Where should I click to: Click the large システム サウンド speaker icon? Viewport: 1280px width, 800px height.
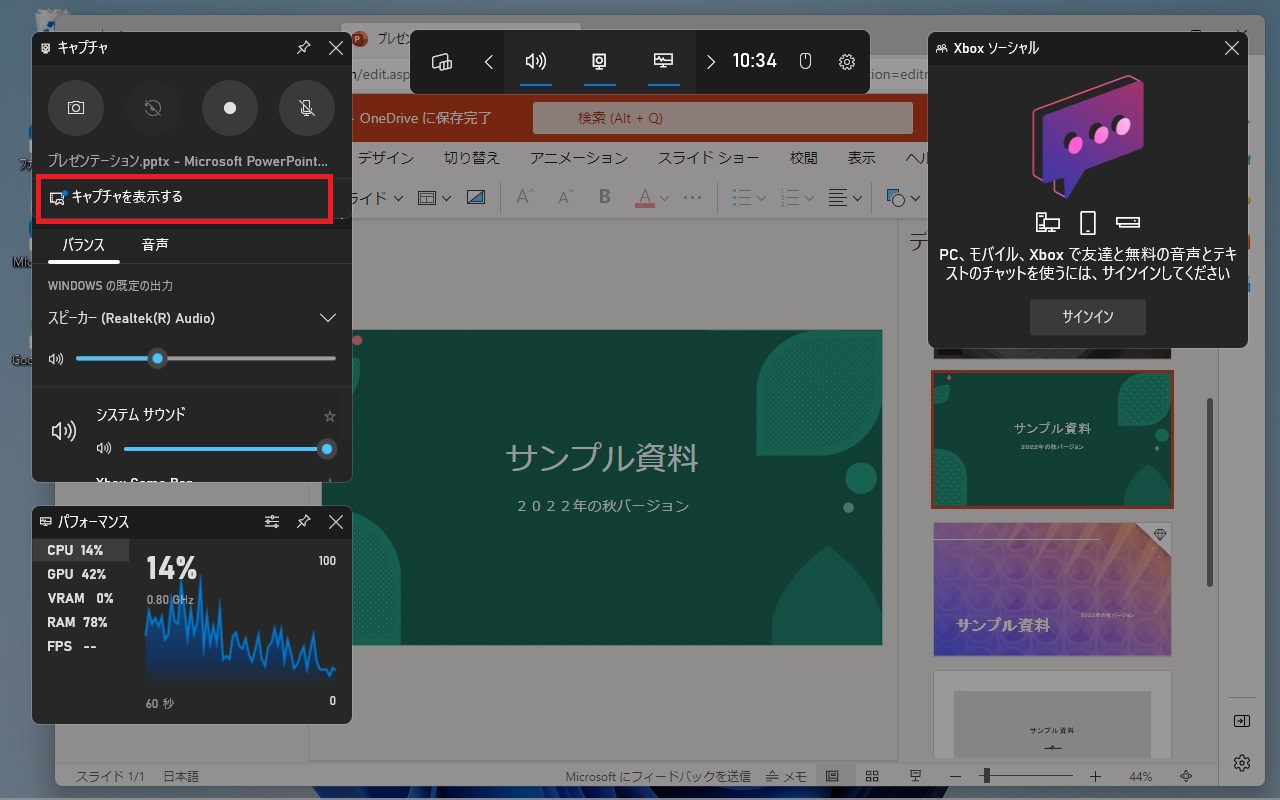(x=64, y=431)
